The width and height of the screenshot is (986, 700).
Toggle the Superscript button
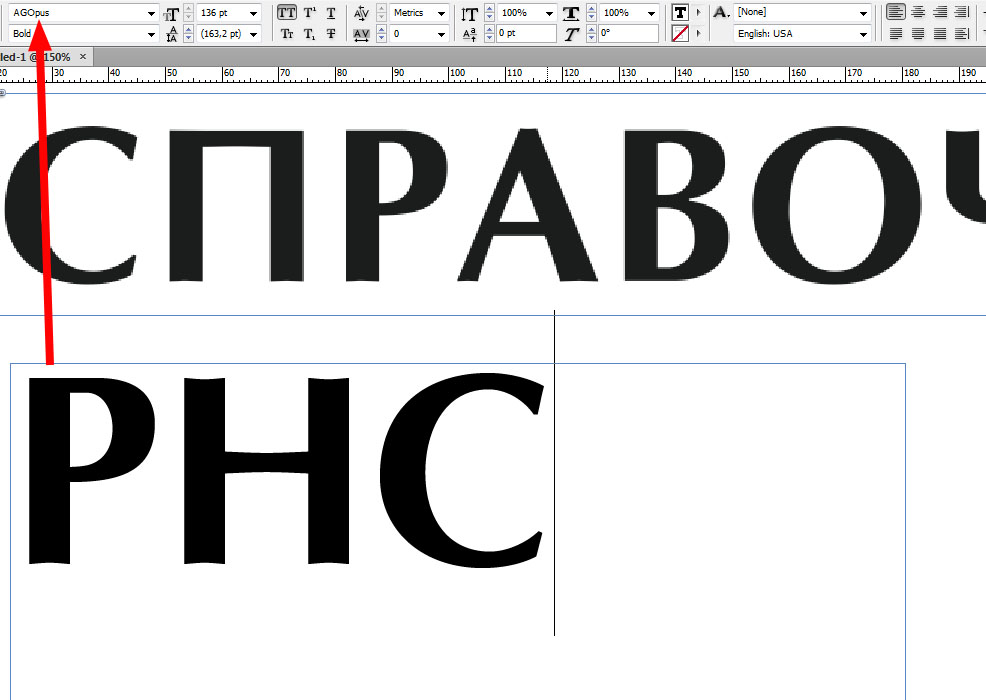pyautogui.click(x=309, y=13)
